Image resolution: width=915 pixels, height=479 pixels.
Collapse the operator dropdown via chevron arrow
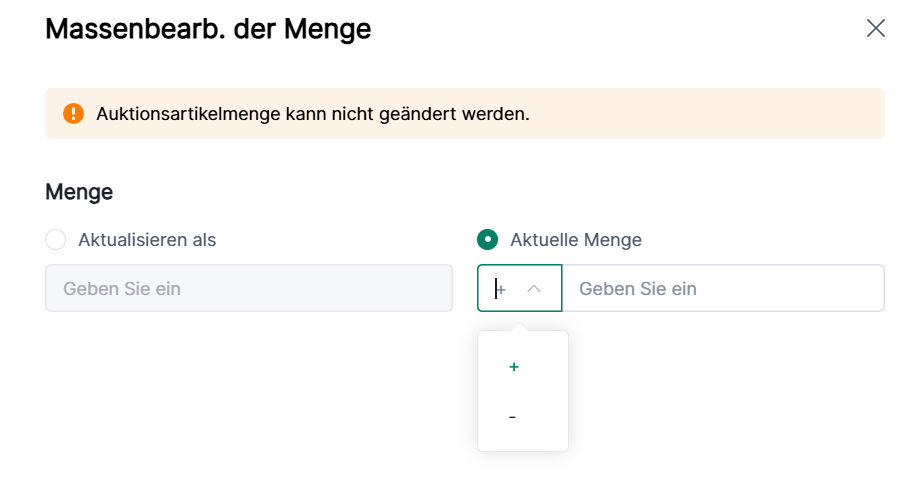tap(534, 288)
